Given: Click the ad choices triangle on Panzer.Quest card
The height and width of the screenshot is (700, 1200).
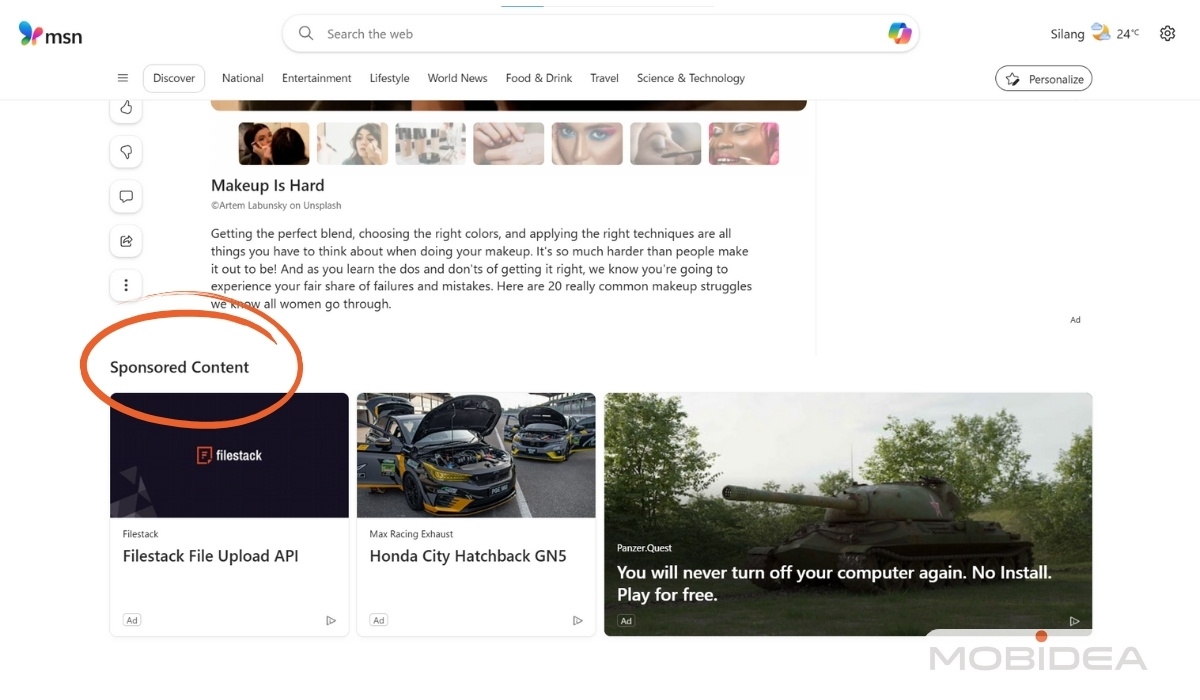Looking at the screenshot, I should pos(1075,621).
